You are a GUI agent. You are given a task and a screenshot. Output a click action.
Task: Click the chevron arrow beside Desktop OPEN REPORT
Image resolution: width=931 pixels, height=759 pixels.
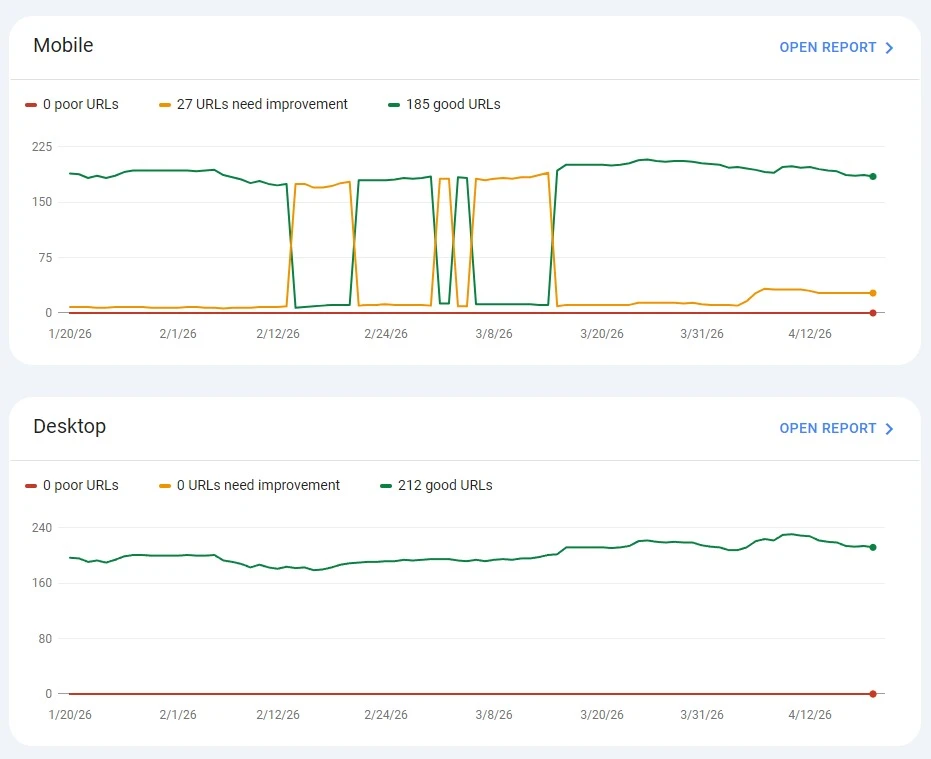[x=889, y=428]
